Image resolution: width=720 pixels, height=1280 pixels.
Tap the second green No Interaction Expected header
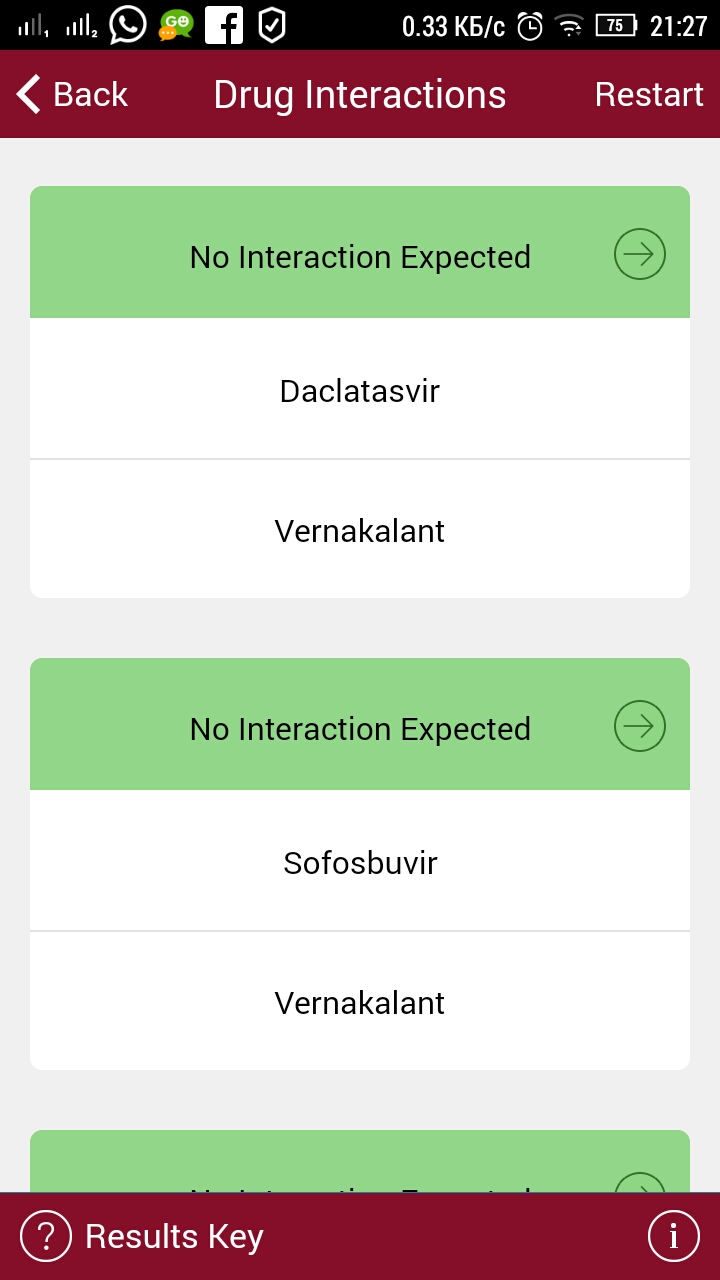click(x=360, y=728)
